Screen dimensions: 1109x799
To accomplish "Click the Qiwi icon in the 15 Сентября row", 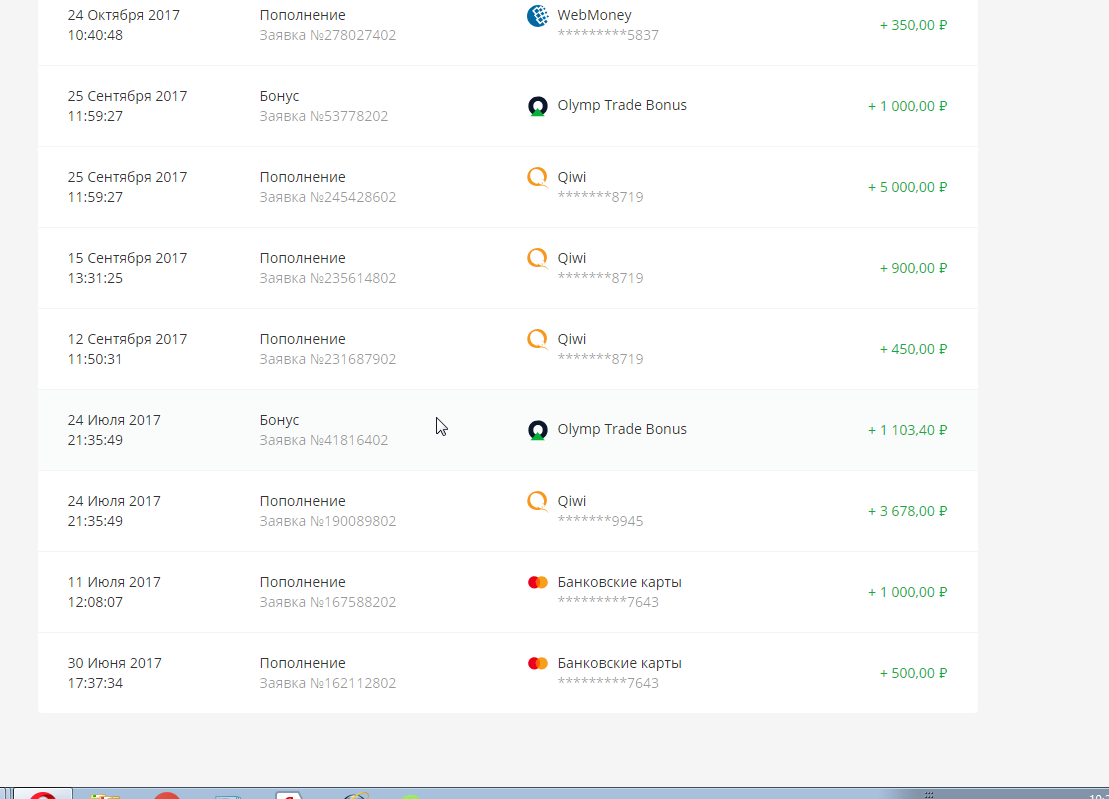I will click(538, 258).
